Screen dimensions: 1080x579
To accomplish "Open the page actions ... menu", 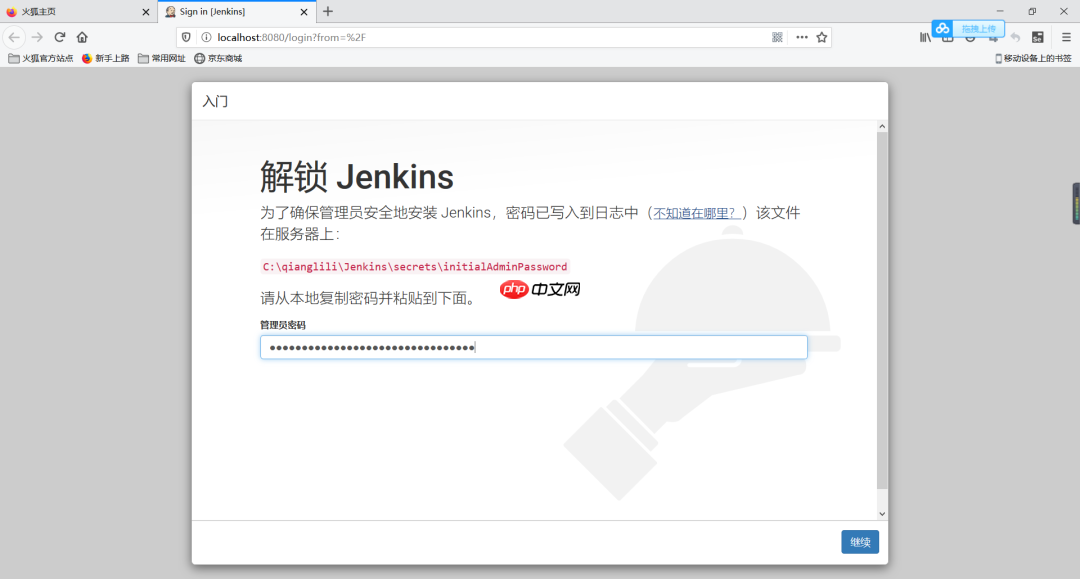I will 800,37.
